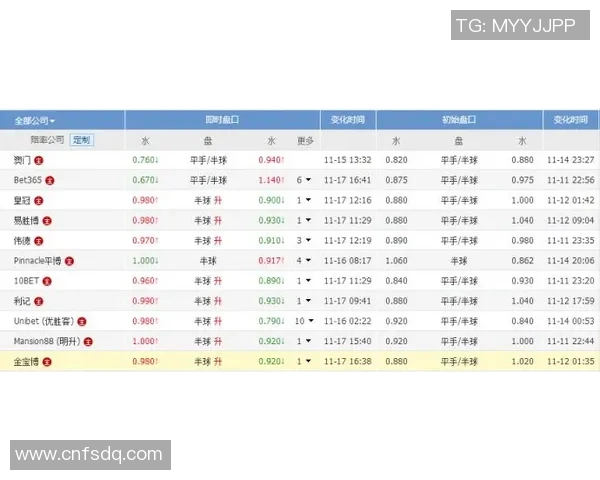Screen dimensions: 600x480
Task: Click the 即时盘口 column header
Action: tap(221, 119)
